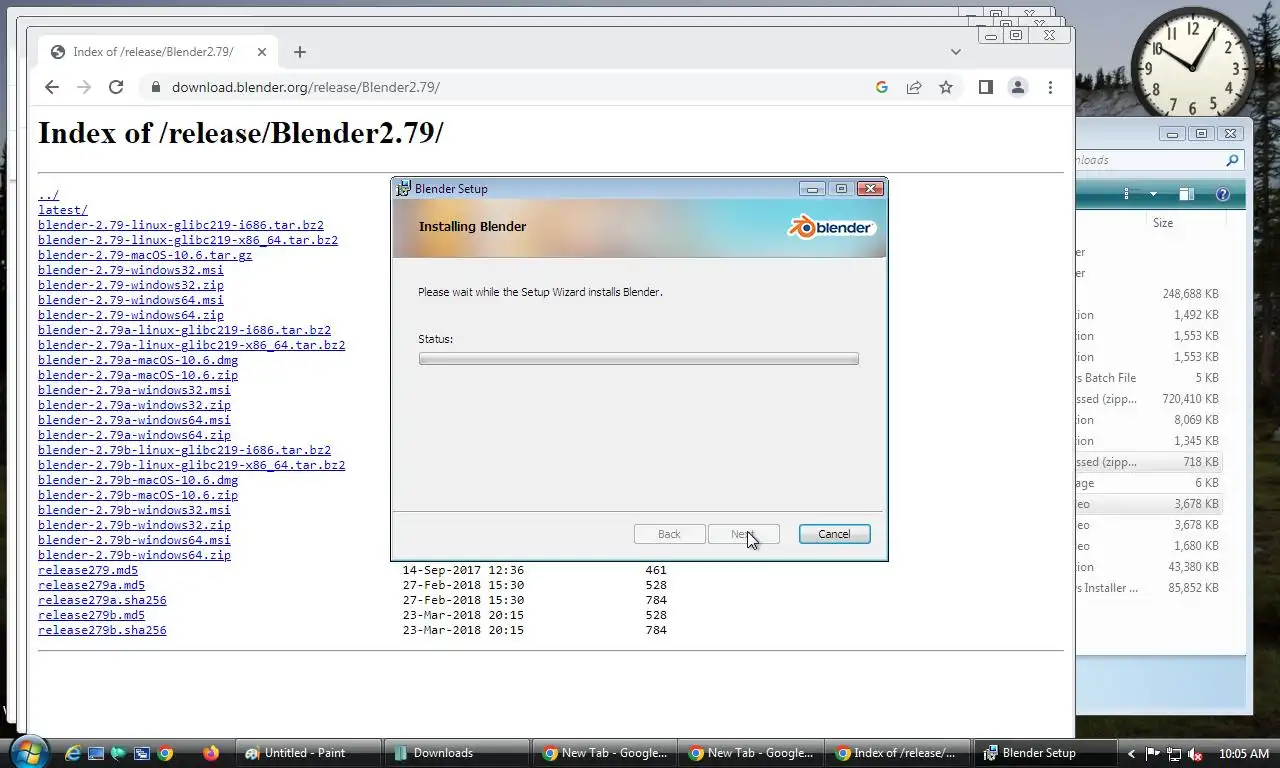Toggle preview pane in Downloads window
The height and width of the screenshot is (768, 1280).
tap(1186, 194)
